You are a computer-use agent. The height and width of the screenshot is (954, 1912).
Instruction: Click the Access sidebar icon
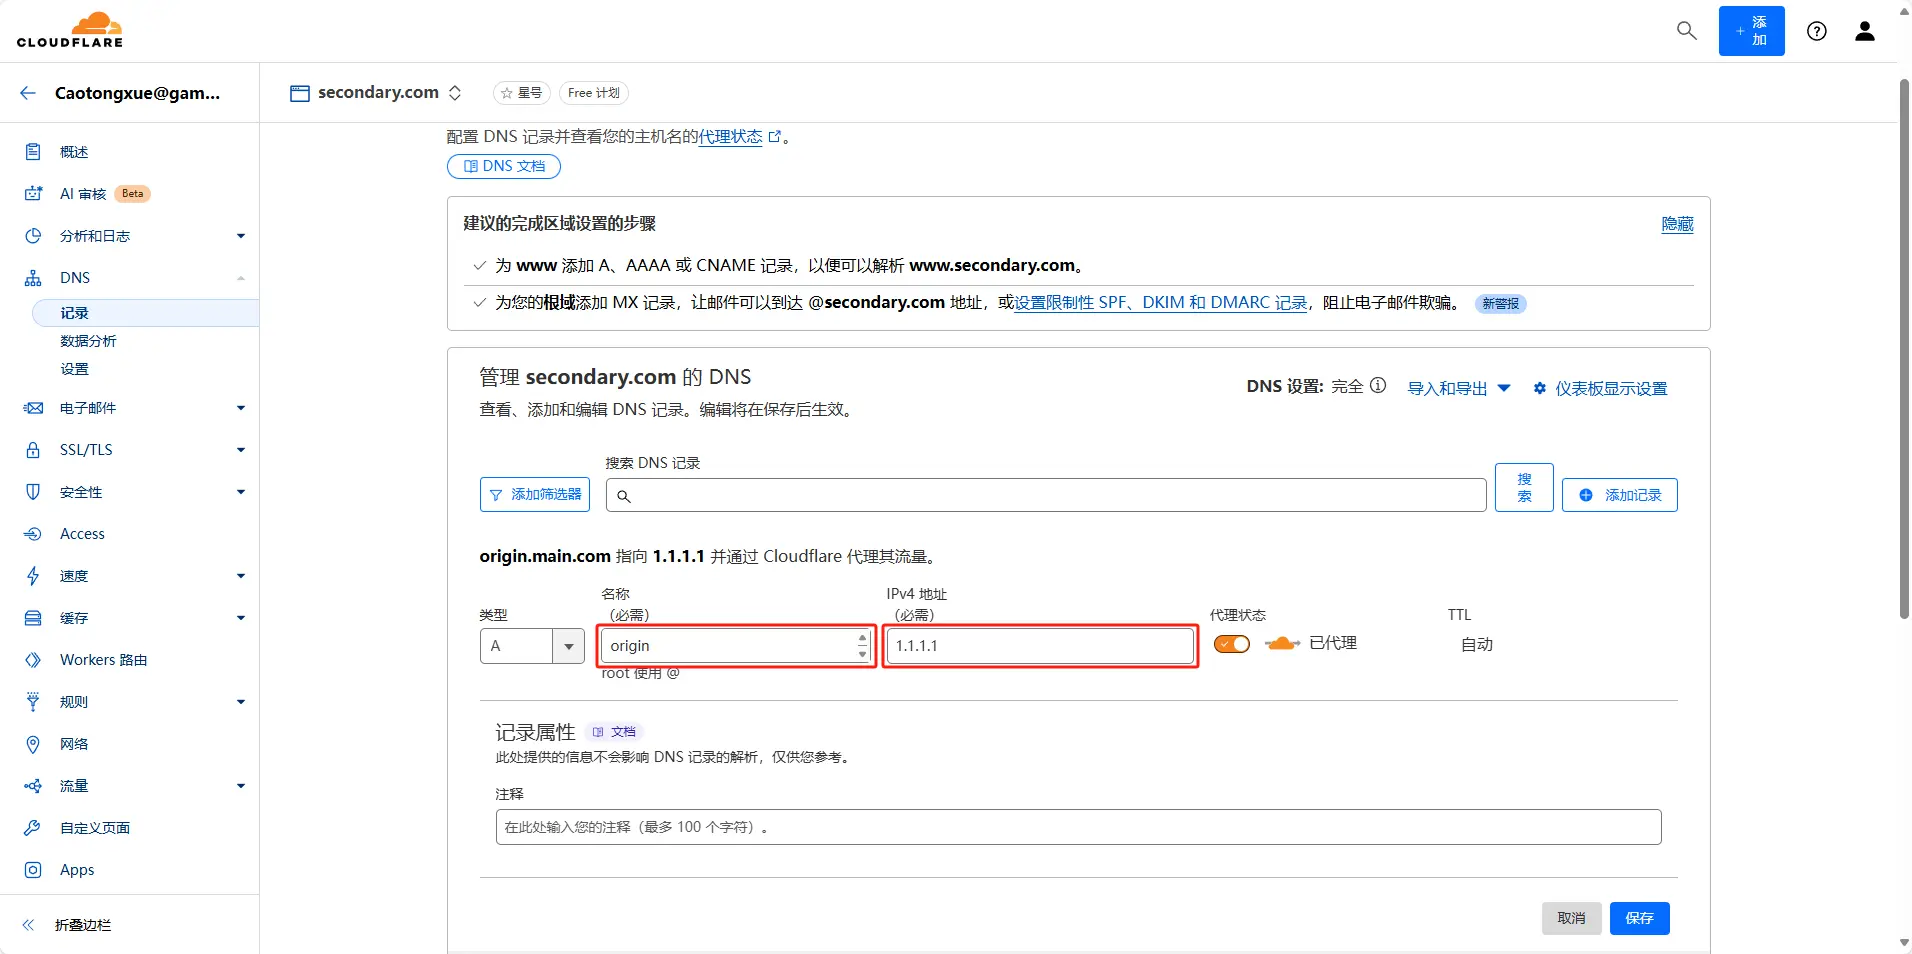(x=33, y=534)
